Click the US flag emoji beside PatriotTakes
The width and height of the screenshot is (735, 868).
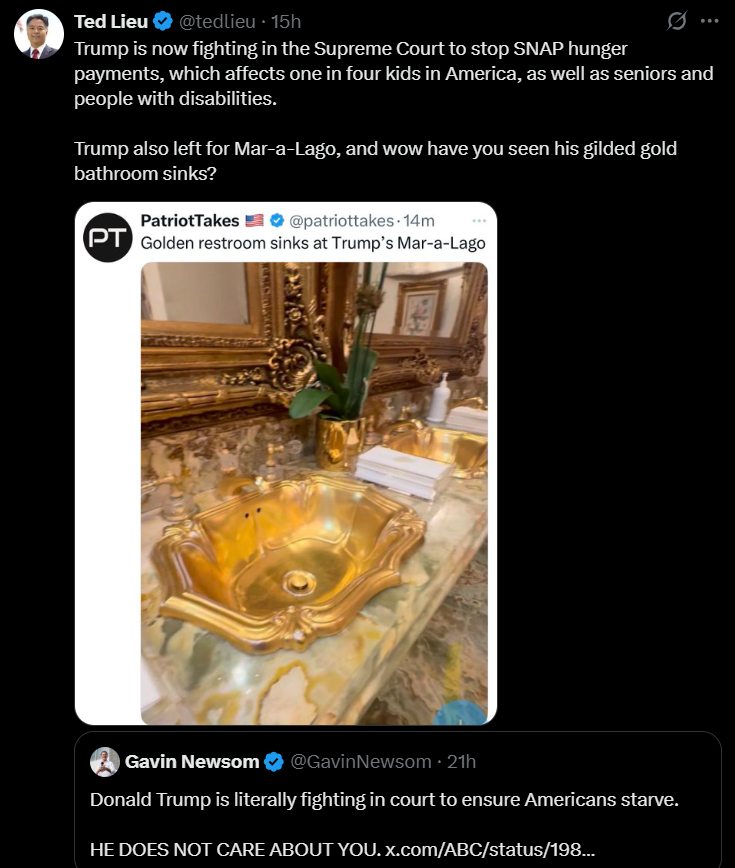(x=255, y=220)
